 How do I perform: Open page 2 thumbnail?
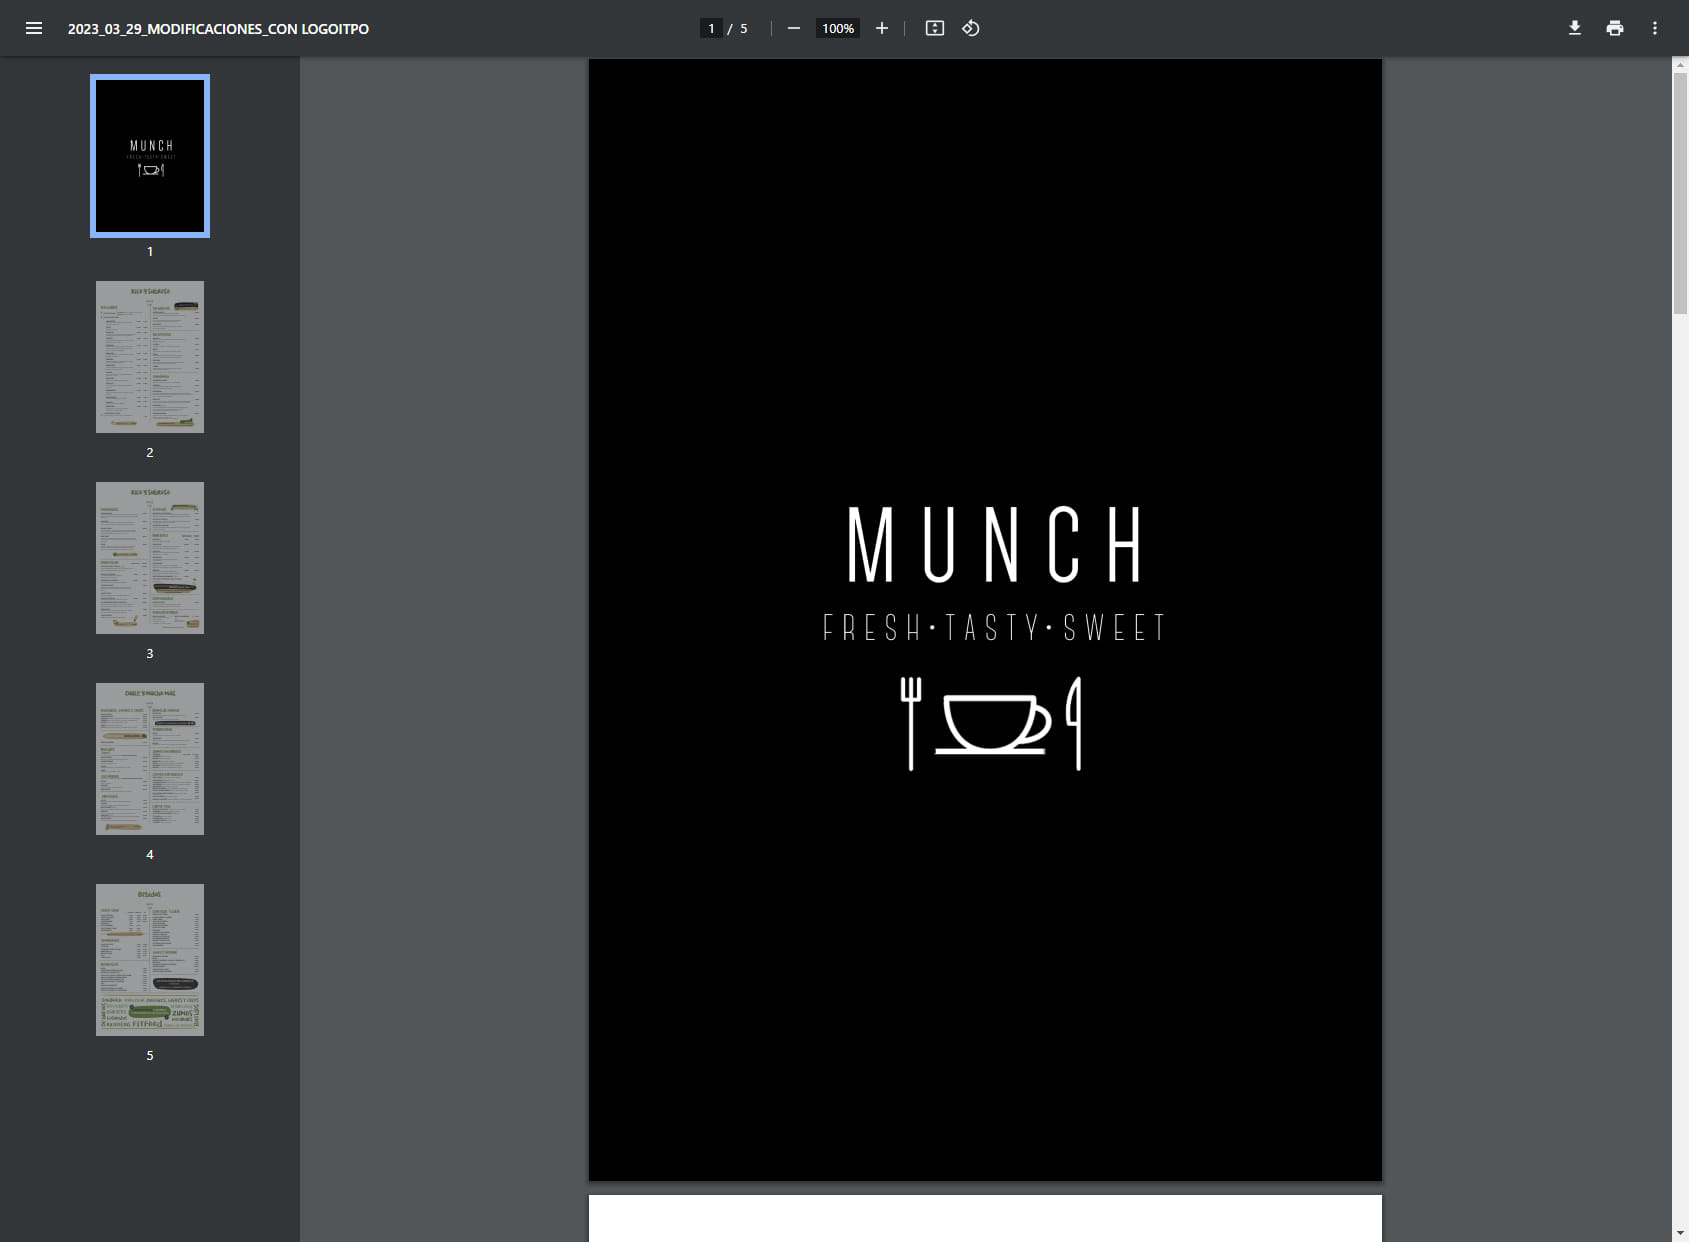[150, 357]
